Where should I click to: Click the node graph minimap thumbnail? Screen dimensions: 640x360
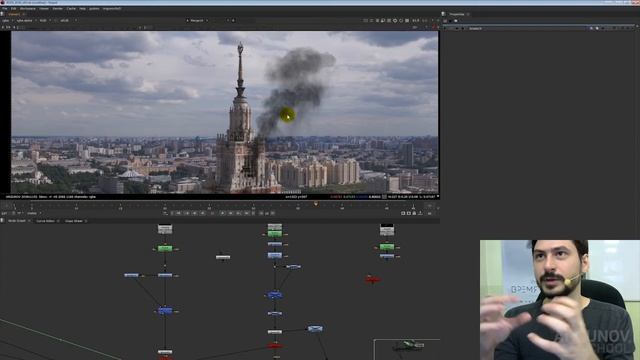407,349
